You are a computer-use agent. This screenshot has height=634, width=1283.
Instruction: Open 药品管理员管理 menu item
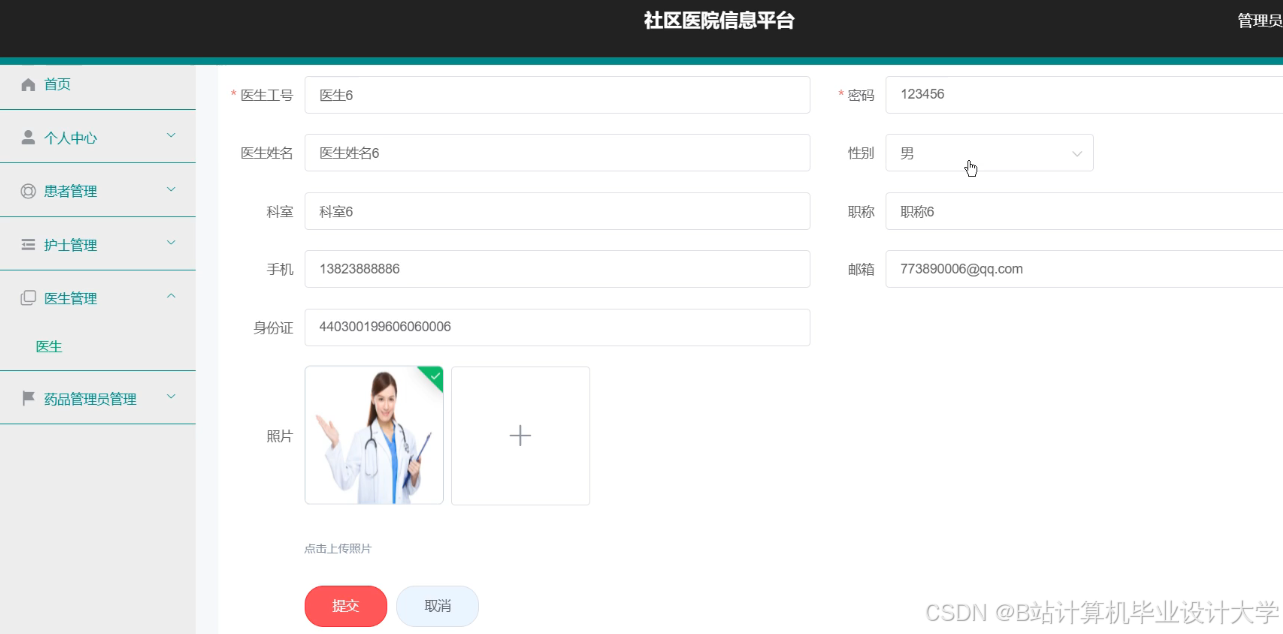(x=98, y=399)
